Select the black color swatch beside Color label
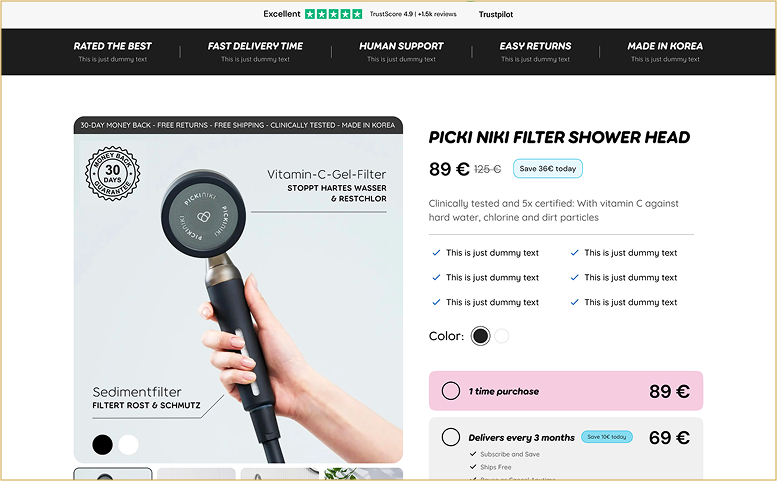This screenshot has width=777, height=481. point(480,336)
